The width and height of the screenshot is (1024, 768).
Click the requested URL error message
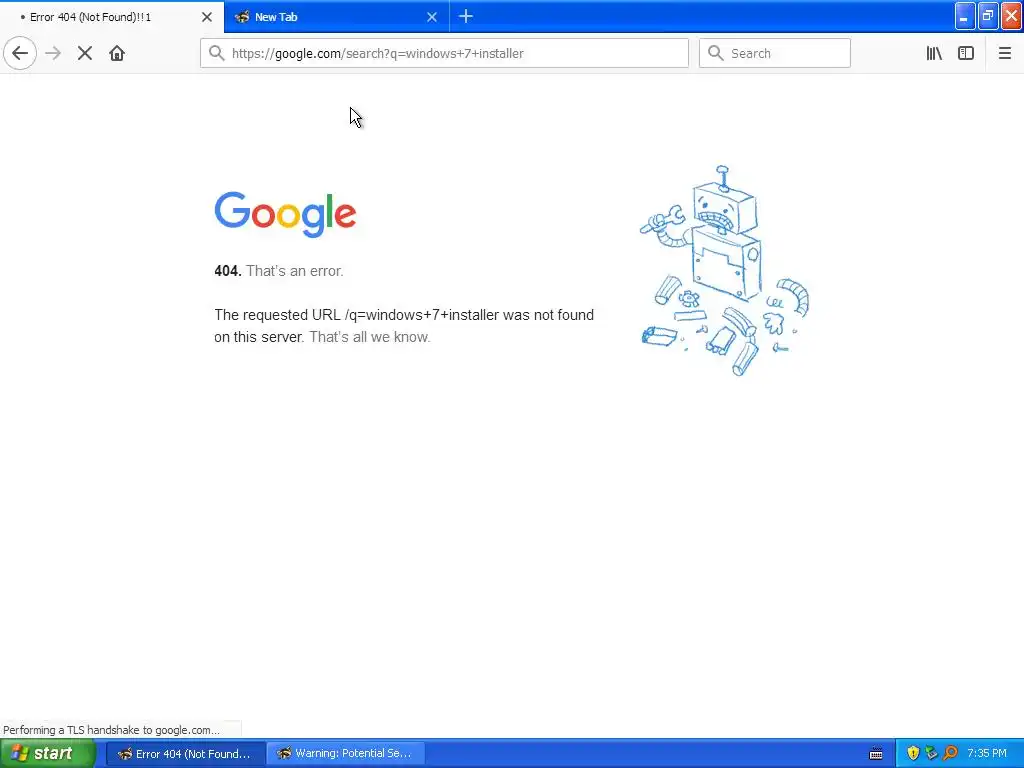[404, 326]
